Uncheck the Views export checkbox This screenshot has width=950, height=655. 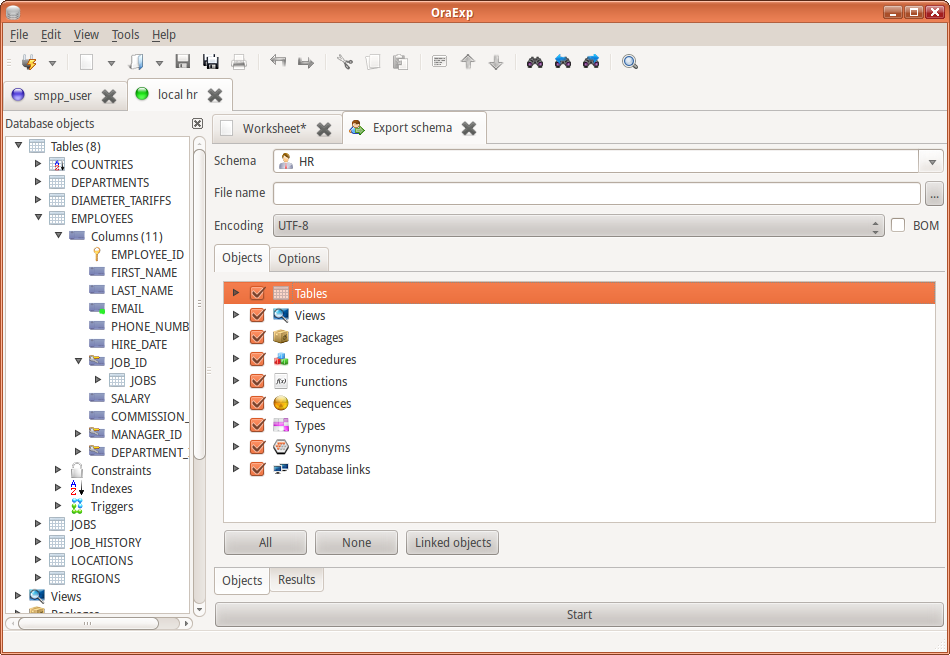[257, 315]
